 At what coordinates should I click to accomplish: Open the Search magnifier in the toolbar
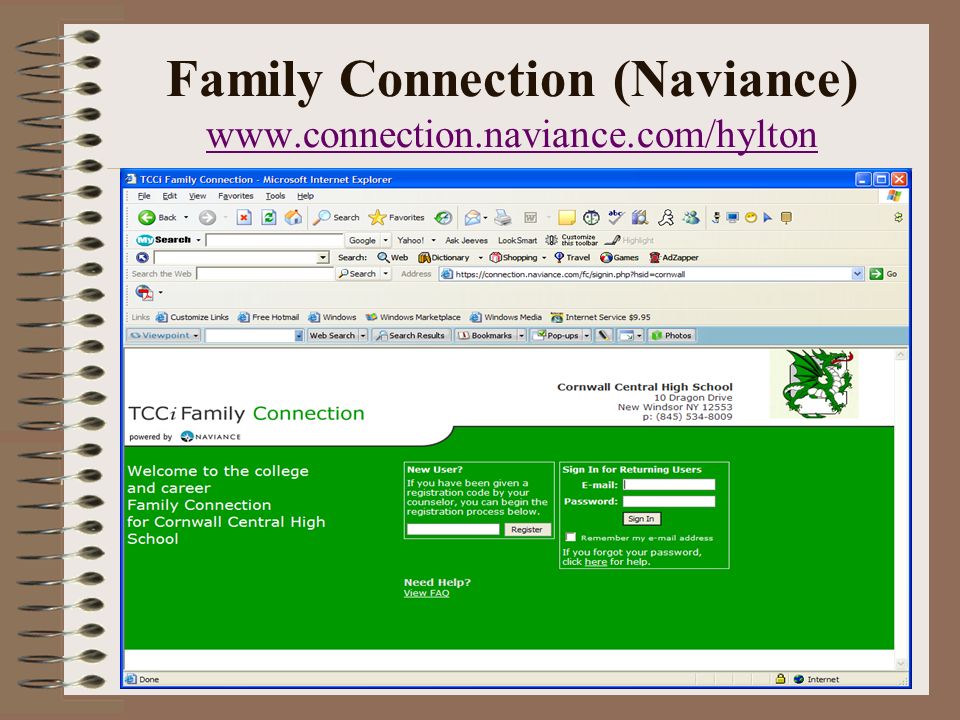click(336, 217)
